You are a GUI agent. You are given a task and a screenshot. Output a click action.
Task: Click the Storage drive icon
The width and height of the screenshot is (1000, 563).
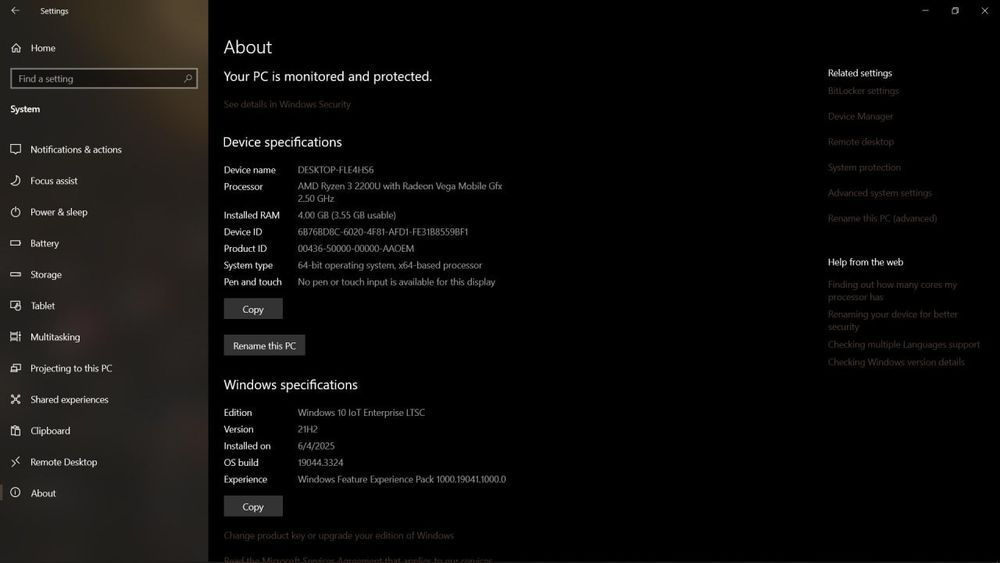16,274
